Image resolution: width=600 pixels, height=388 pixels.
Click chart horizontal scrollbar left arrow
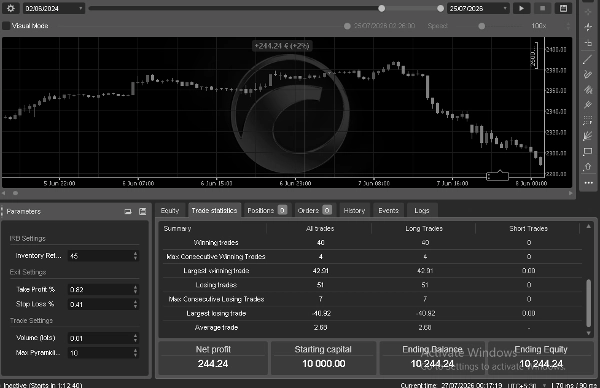[x=4, y=193]
